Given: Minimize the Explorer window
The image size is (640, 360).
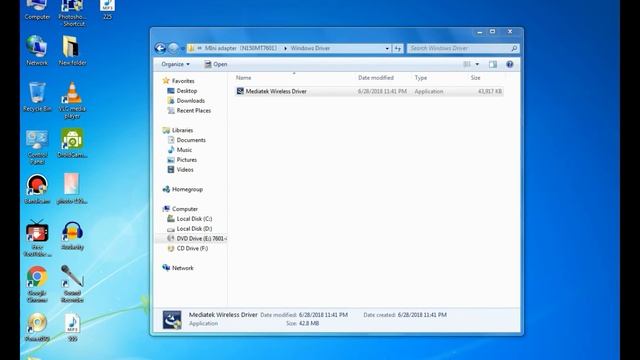Looking at the screenshot, I should [480, 32].
